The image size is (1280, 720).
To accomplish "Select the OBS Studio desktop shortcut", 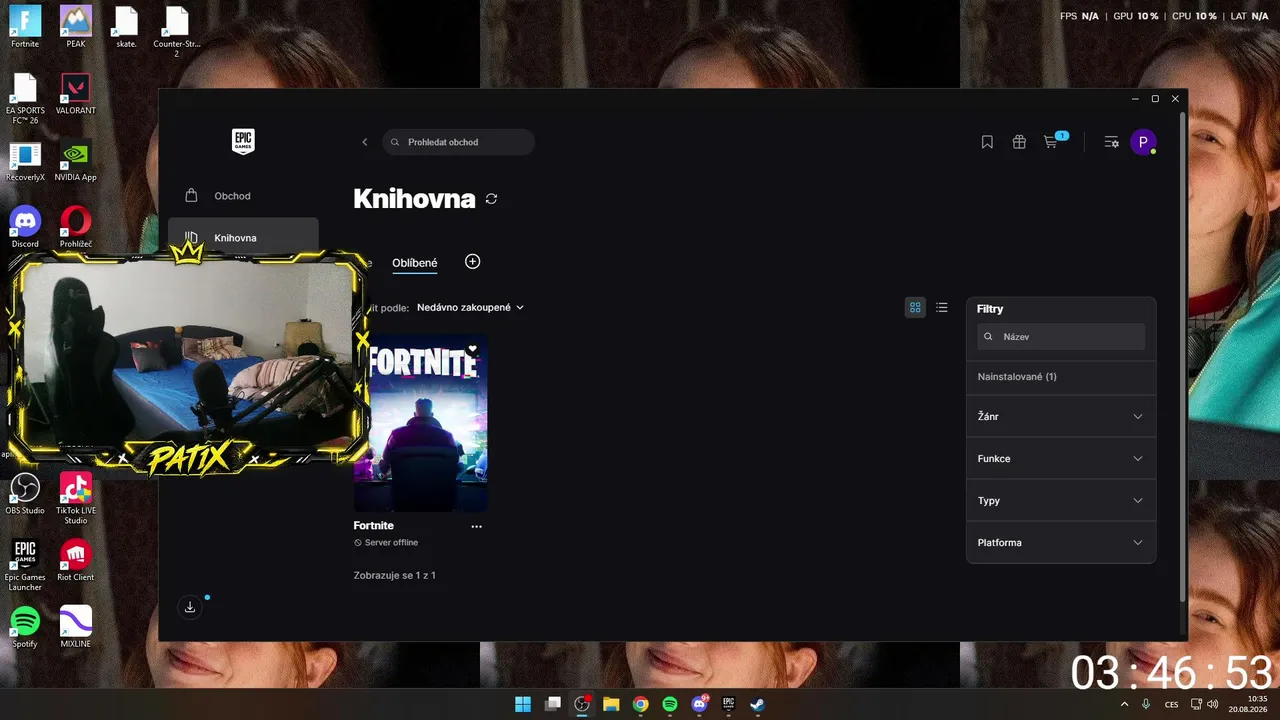I will point(25,494).
